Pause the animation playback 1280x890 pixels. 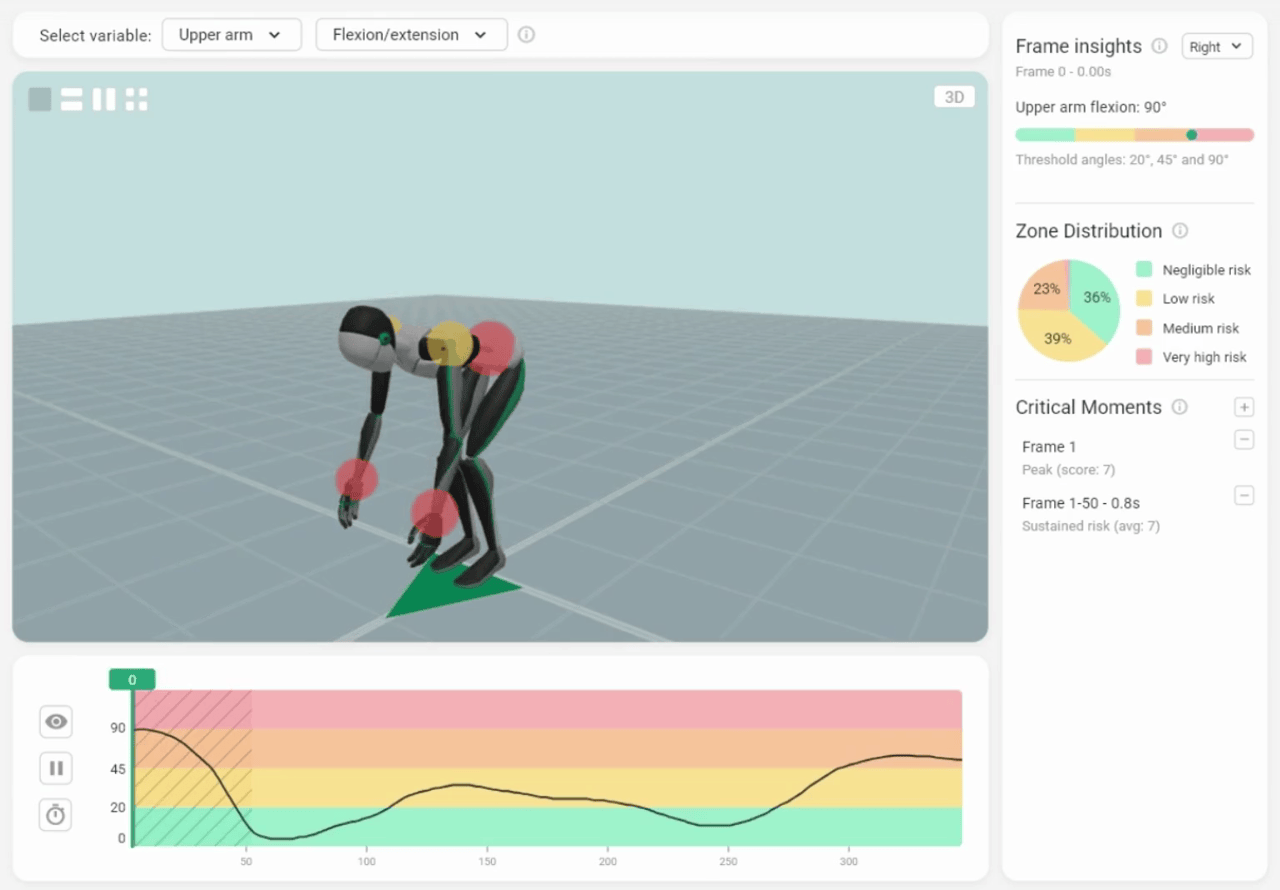pyautogui.click(x=56, y=768)
